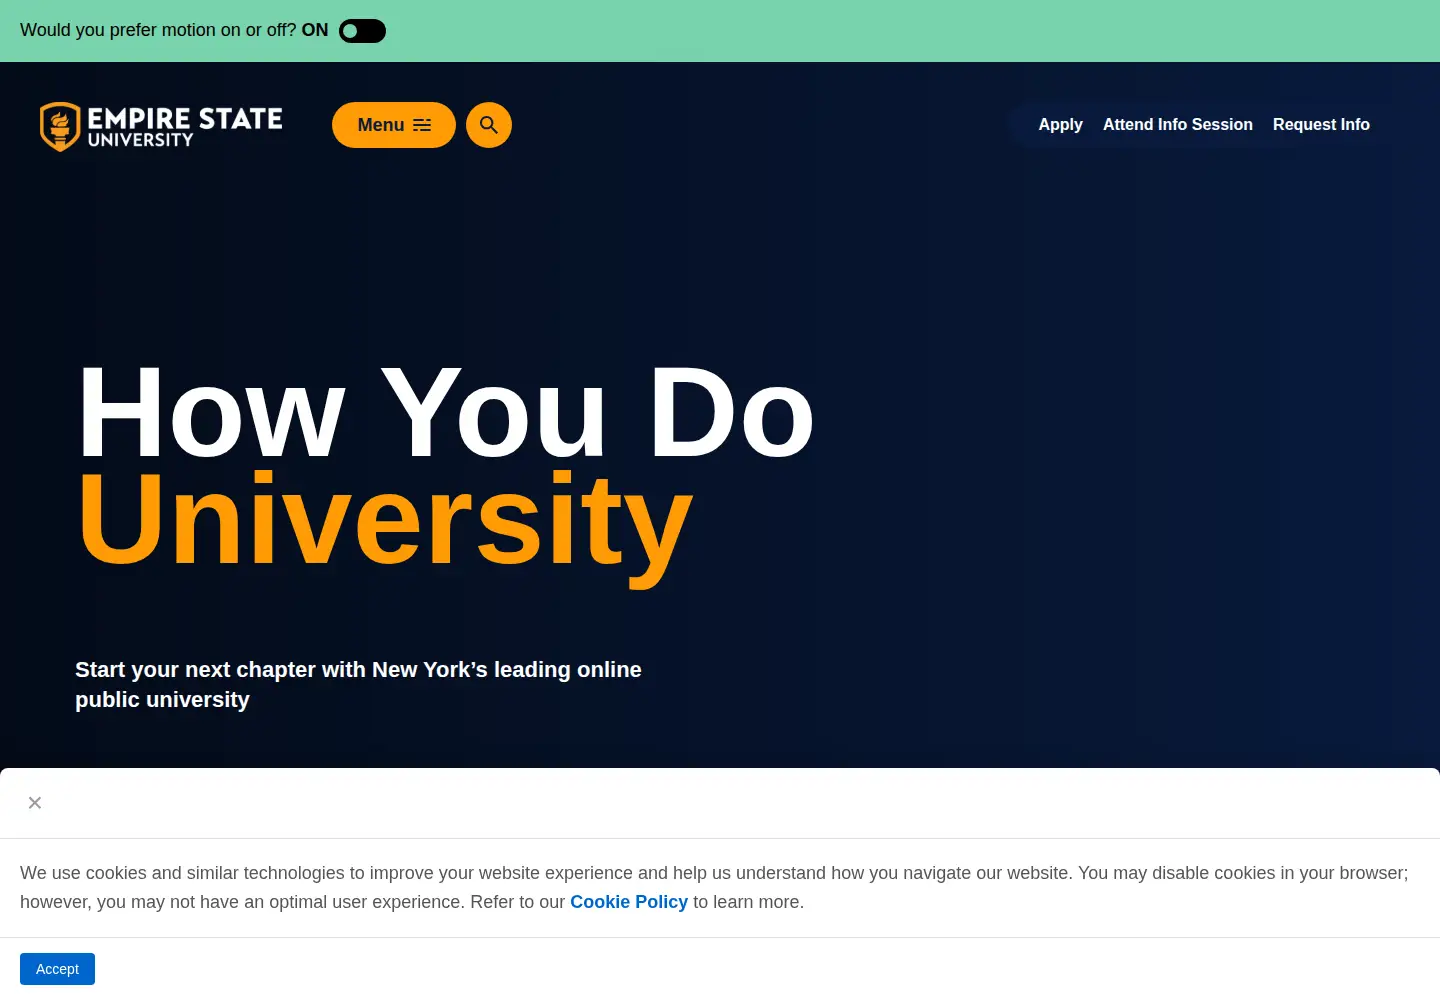Viewport: 1440px width, 1000px height.
Task: Click the Empire State University logo
Action: pos(161,127)
